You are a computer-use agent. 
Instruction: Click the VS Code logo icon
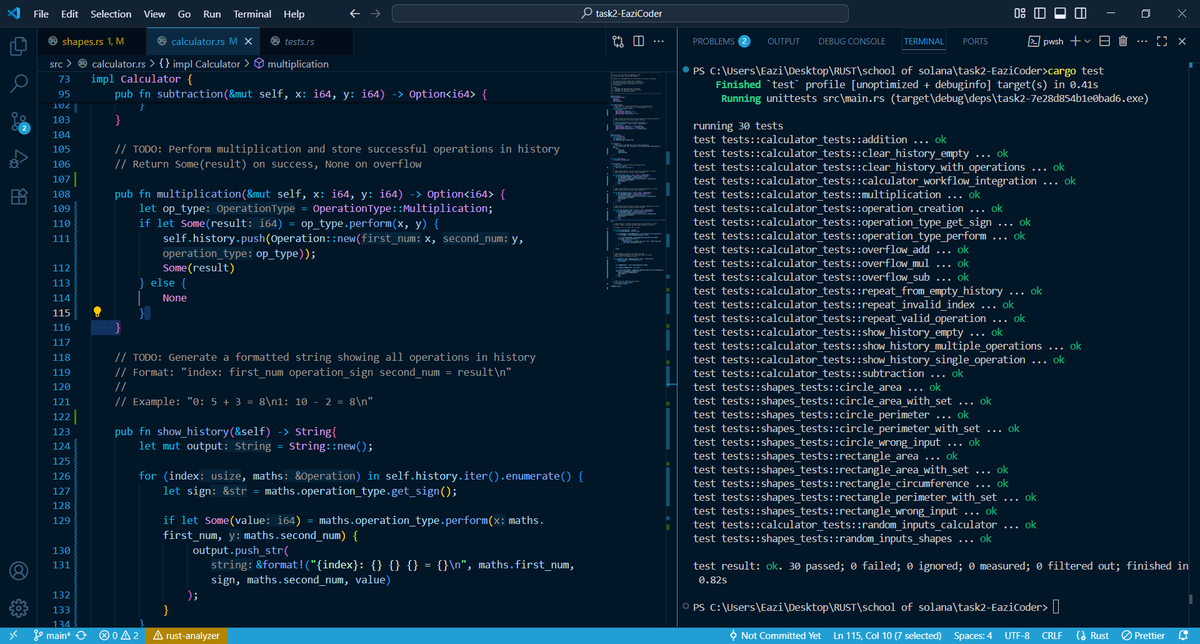(13, 14)
